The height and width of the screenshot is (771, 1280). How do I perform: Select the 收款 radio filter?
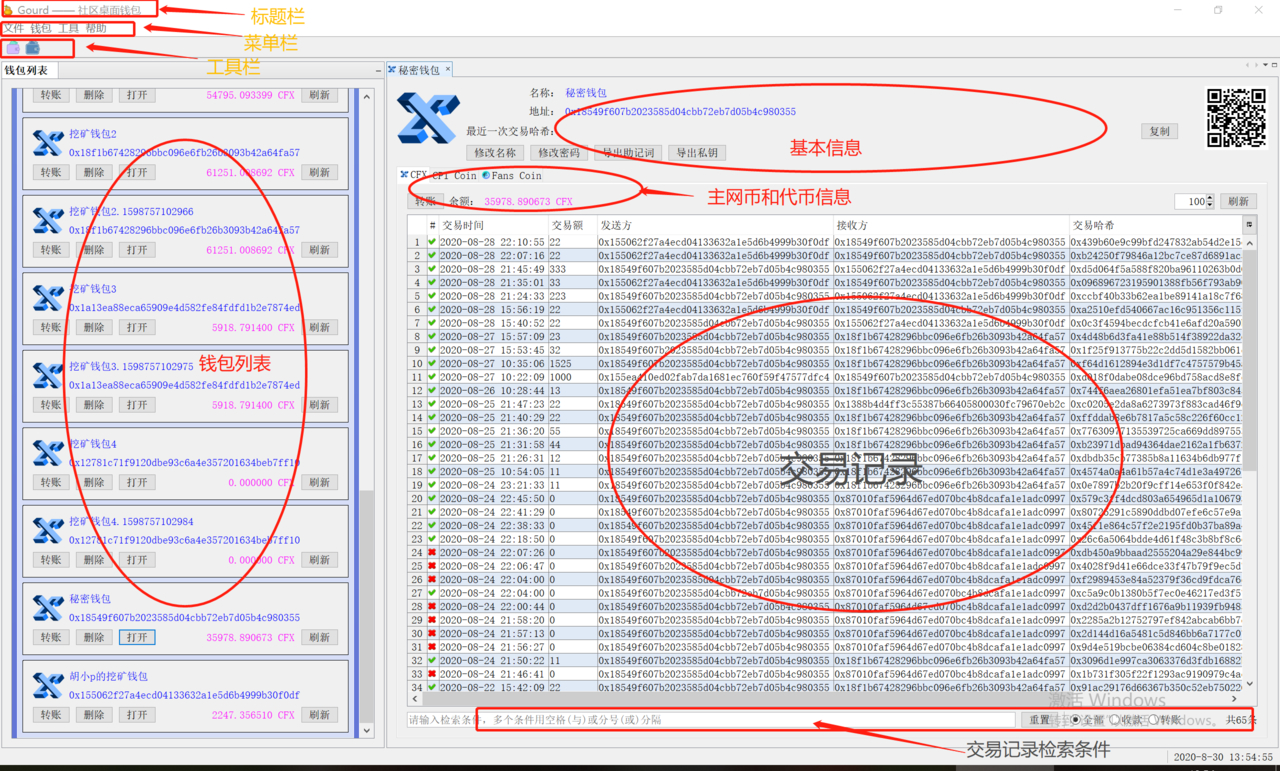1115,720
